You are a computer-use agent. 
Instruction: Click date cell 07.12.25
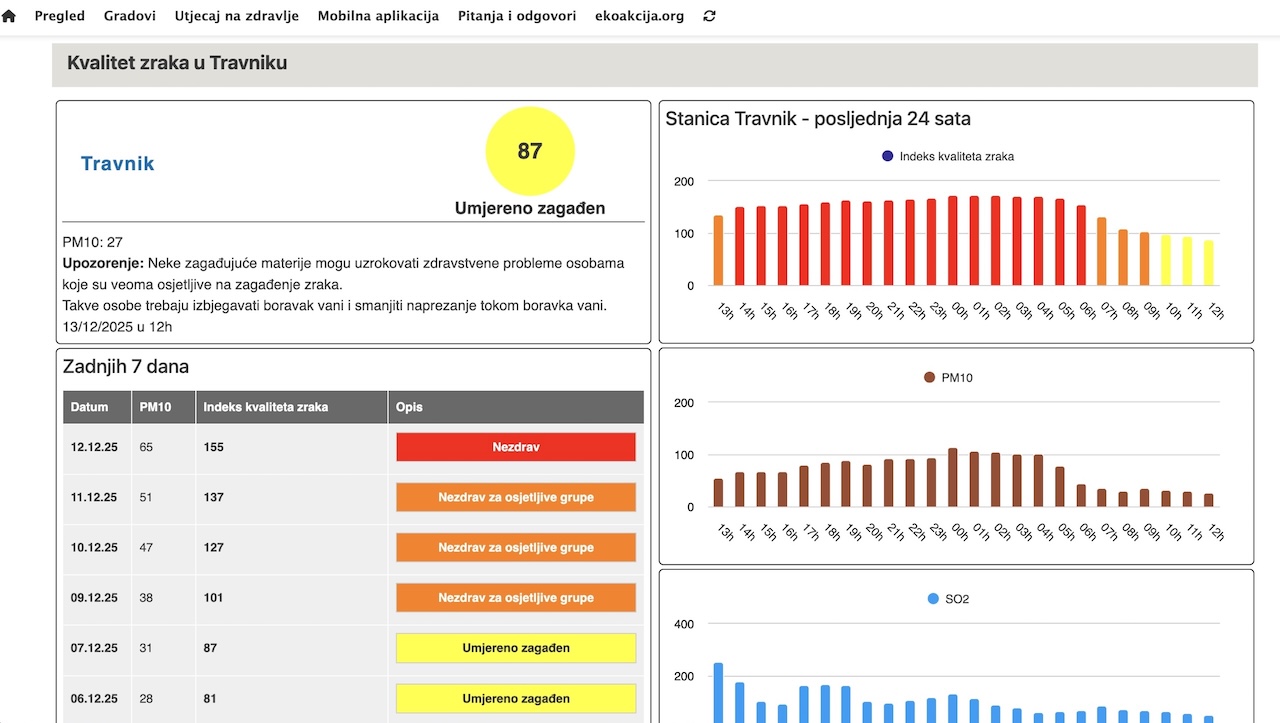click(x=94, y=648)
